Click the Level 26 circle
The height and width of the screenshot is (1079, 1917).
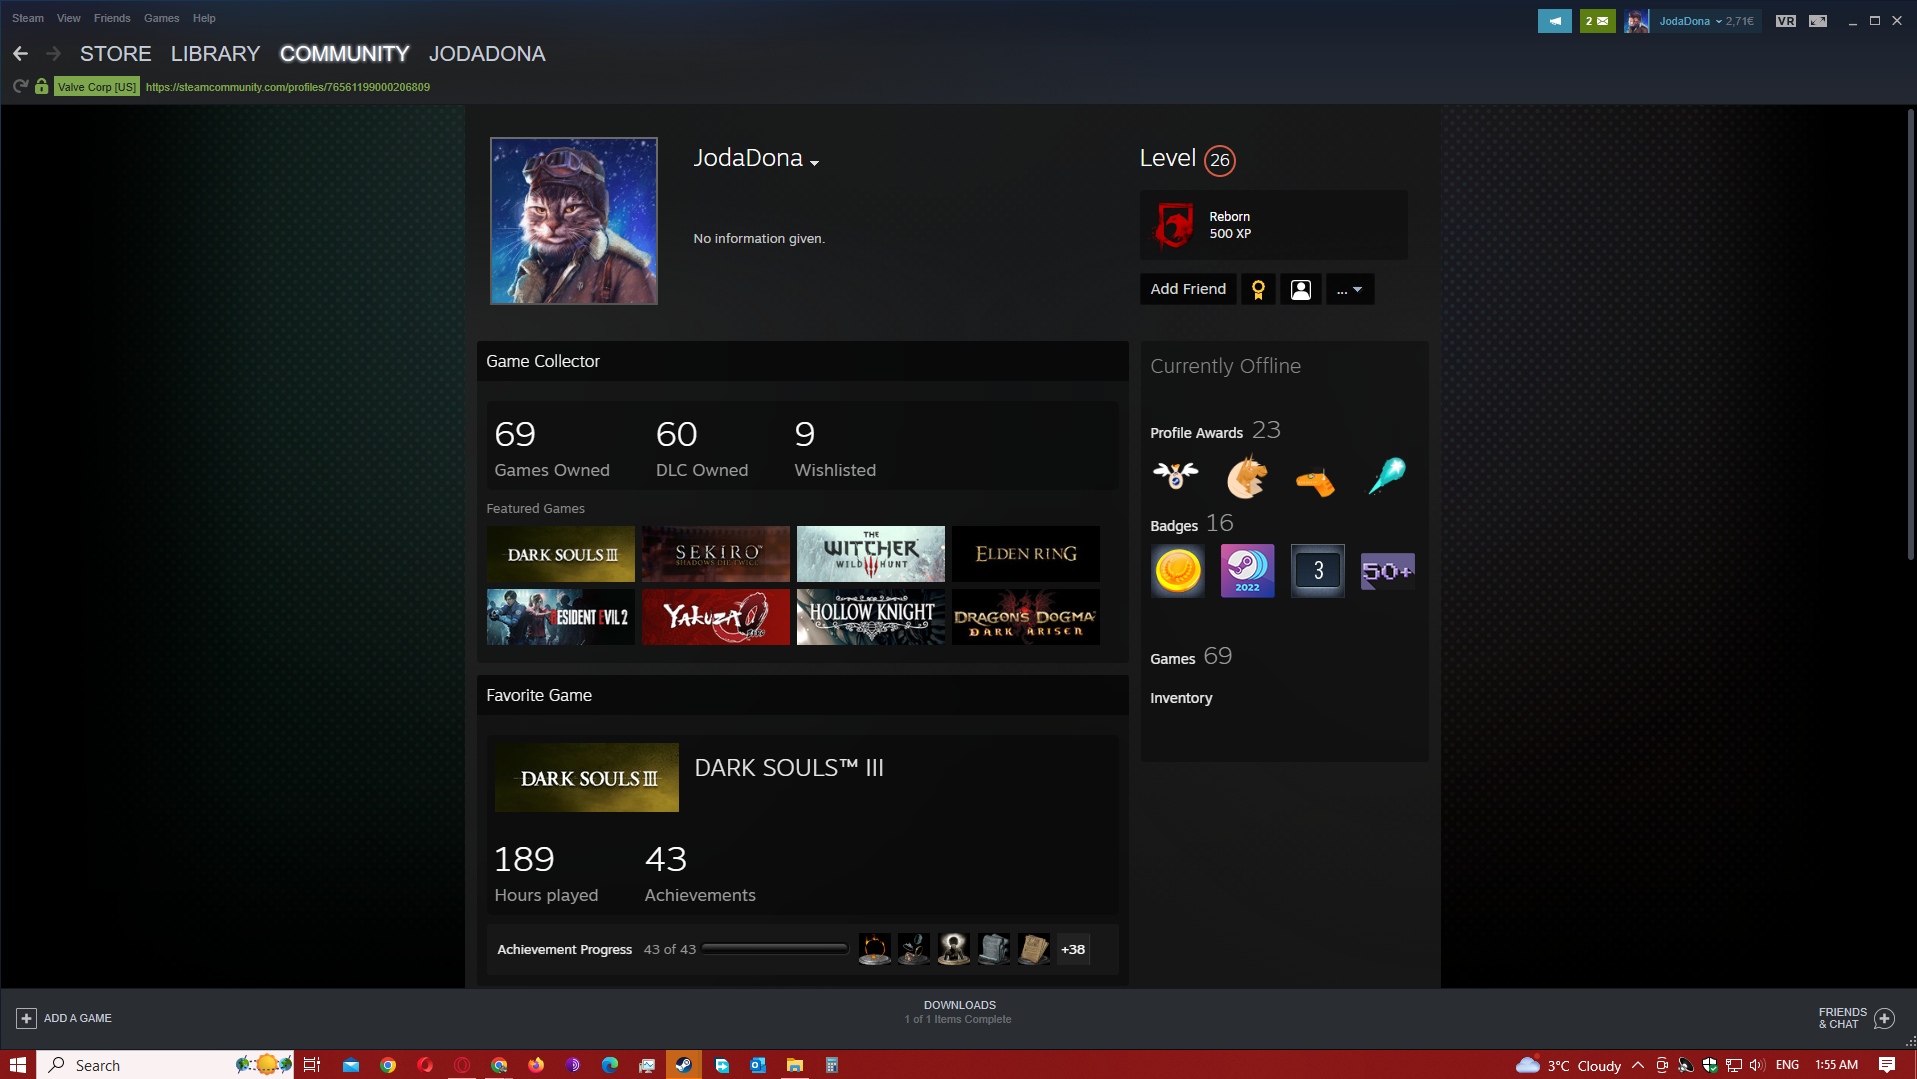[x=1219, y=160]
